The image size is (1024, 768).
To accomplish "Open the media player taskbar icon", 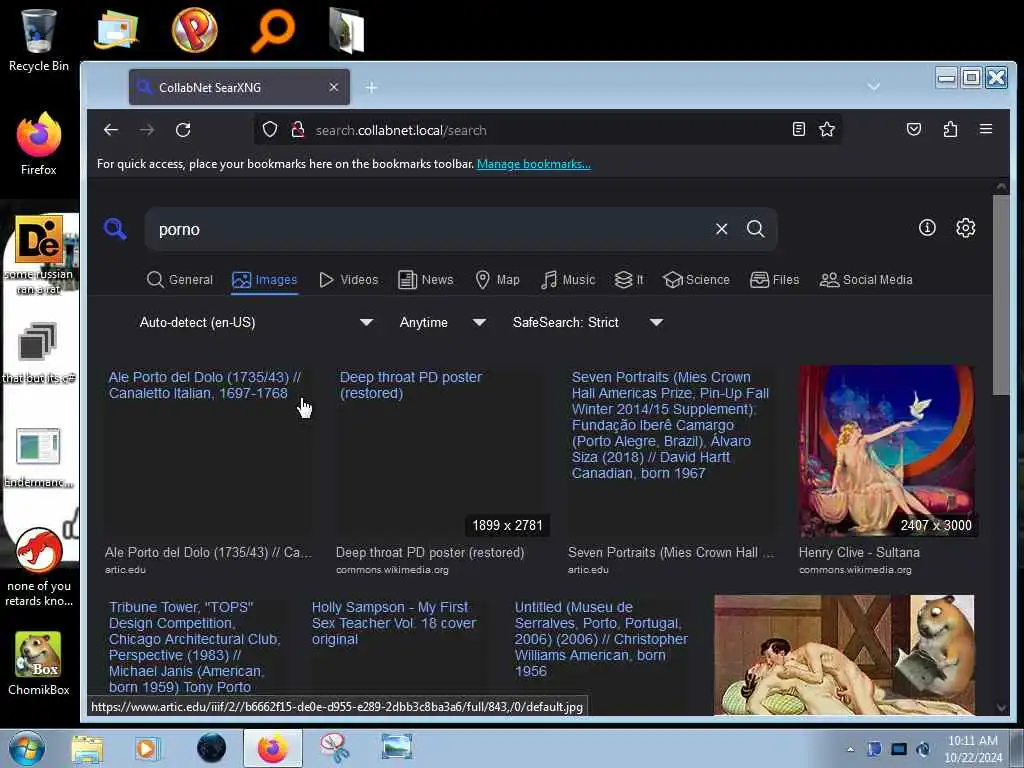I will click(148, 749).
